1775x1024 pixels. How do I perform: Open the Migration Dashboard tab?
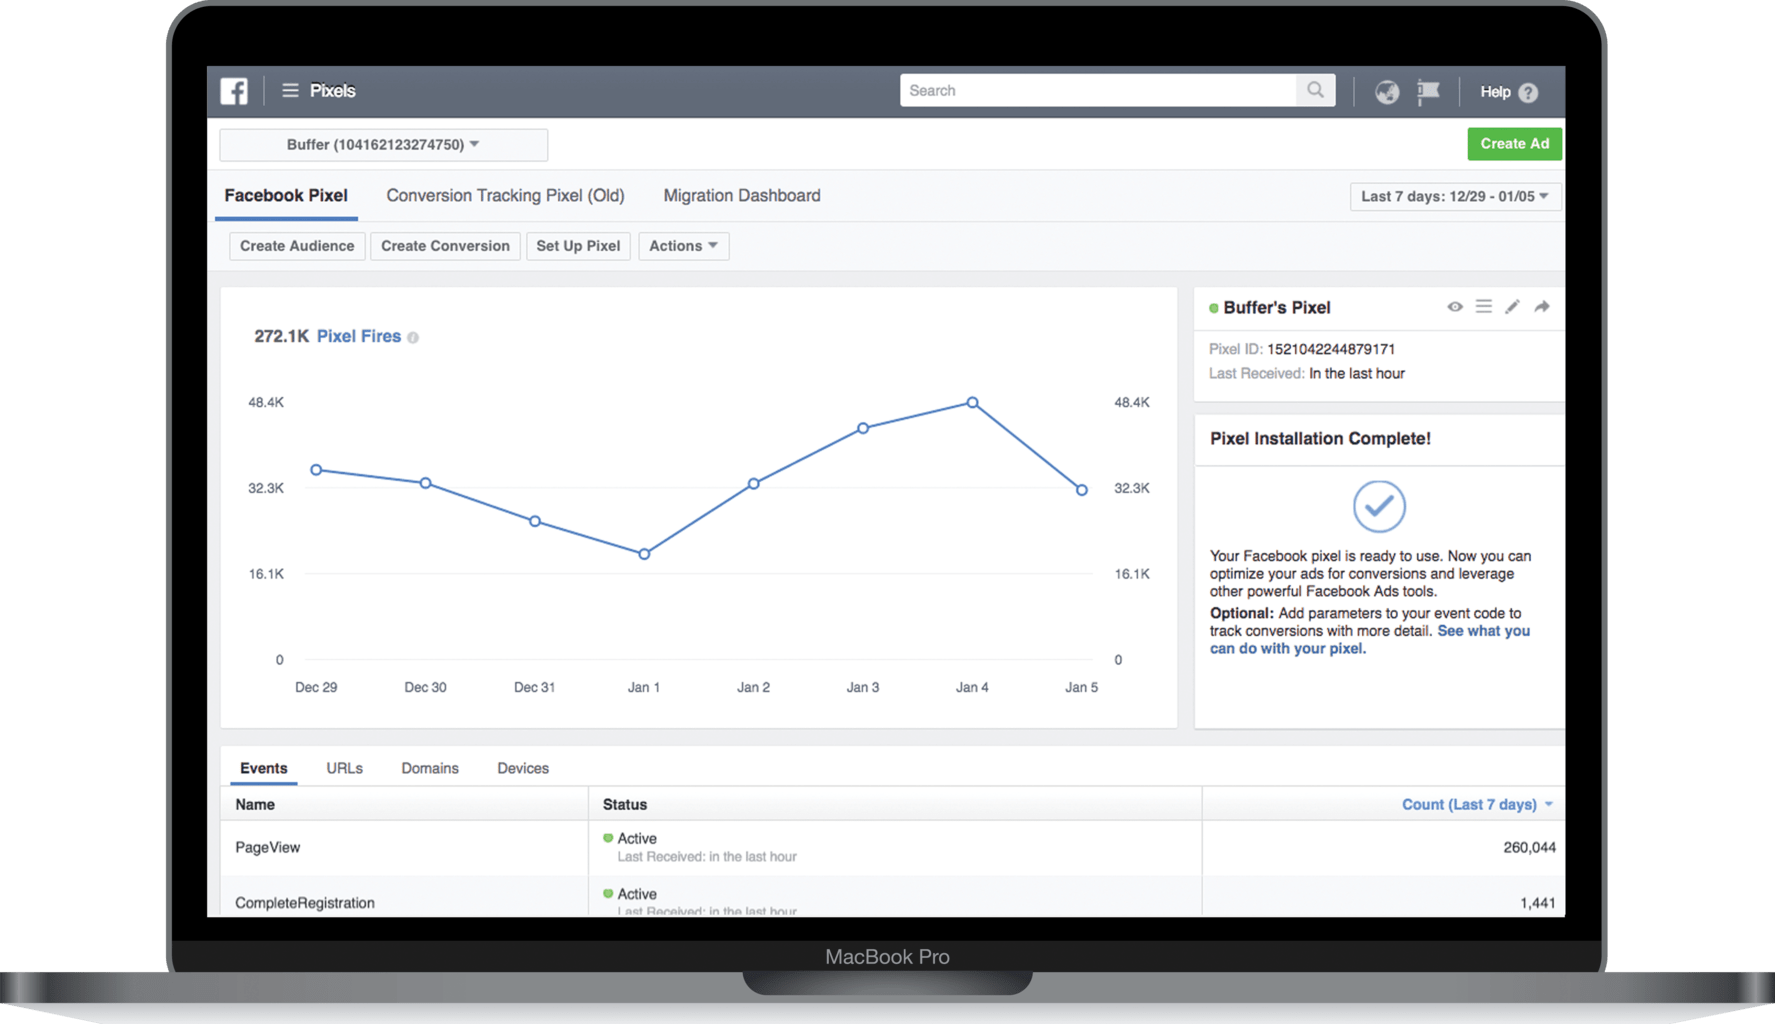742,195
